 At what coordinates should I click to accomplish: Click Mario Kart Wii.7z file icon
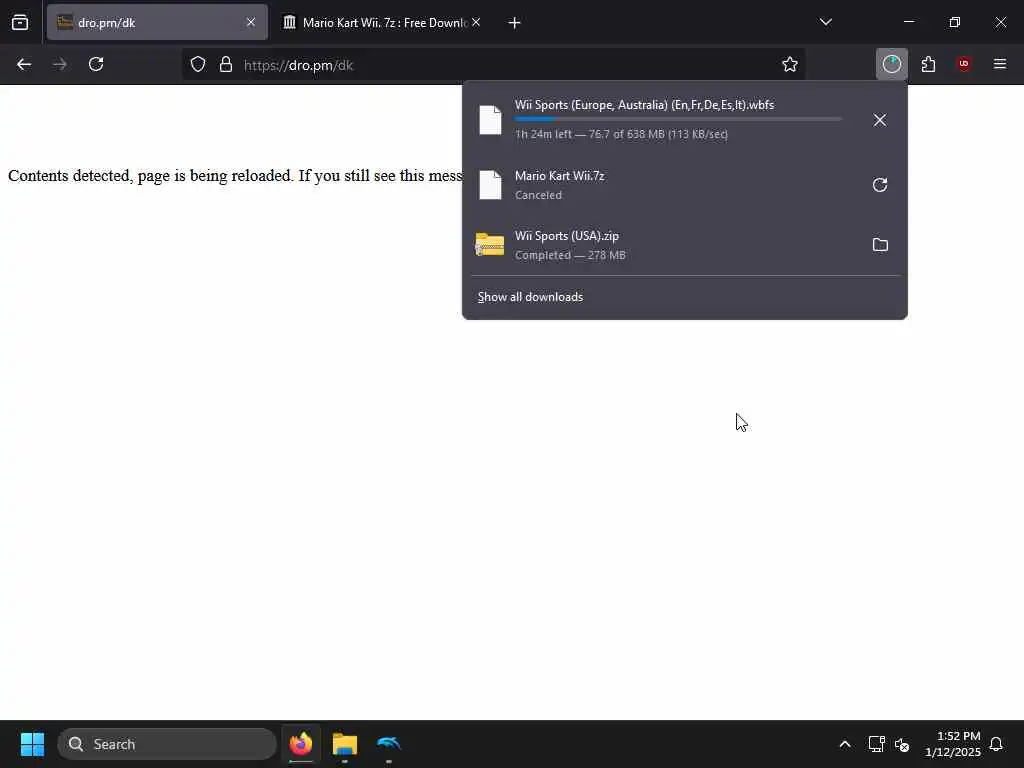(x=490, y=185)
